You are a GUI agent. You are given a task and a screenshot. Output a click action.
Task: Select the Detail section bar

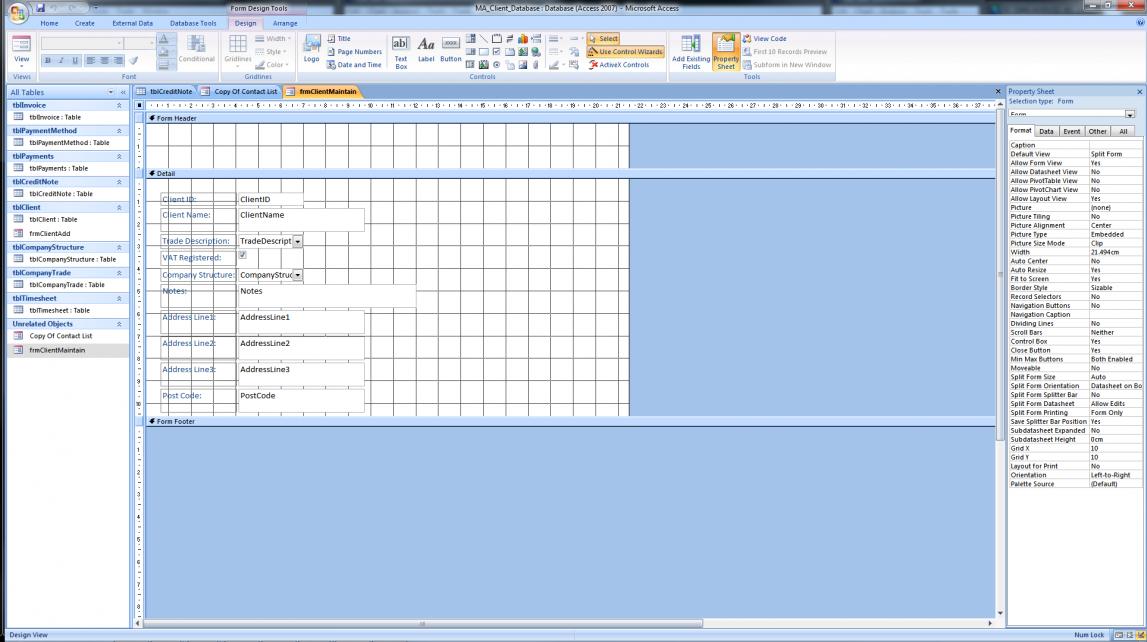coord(571,174)
